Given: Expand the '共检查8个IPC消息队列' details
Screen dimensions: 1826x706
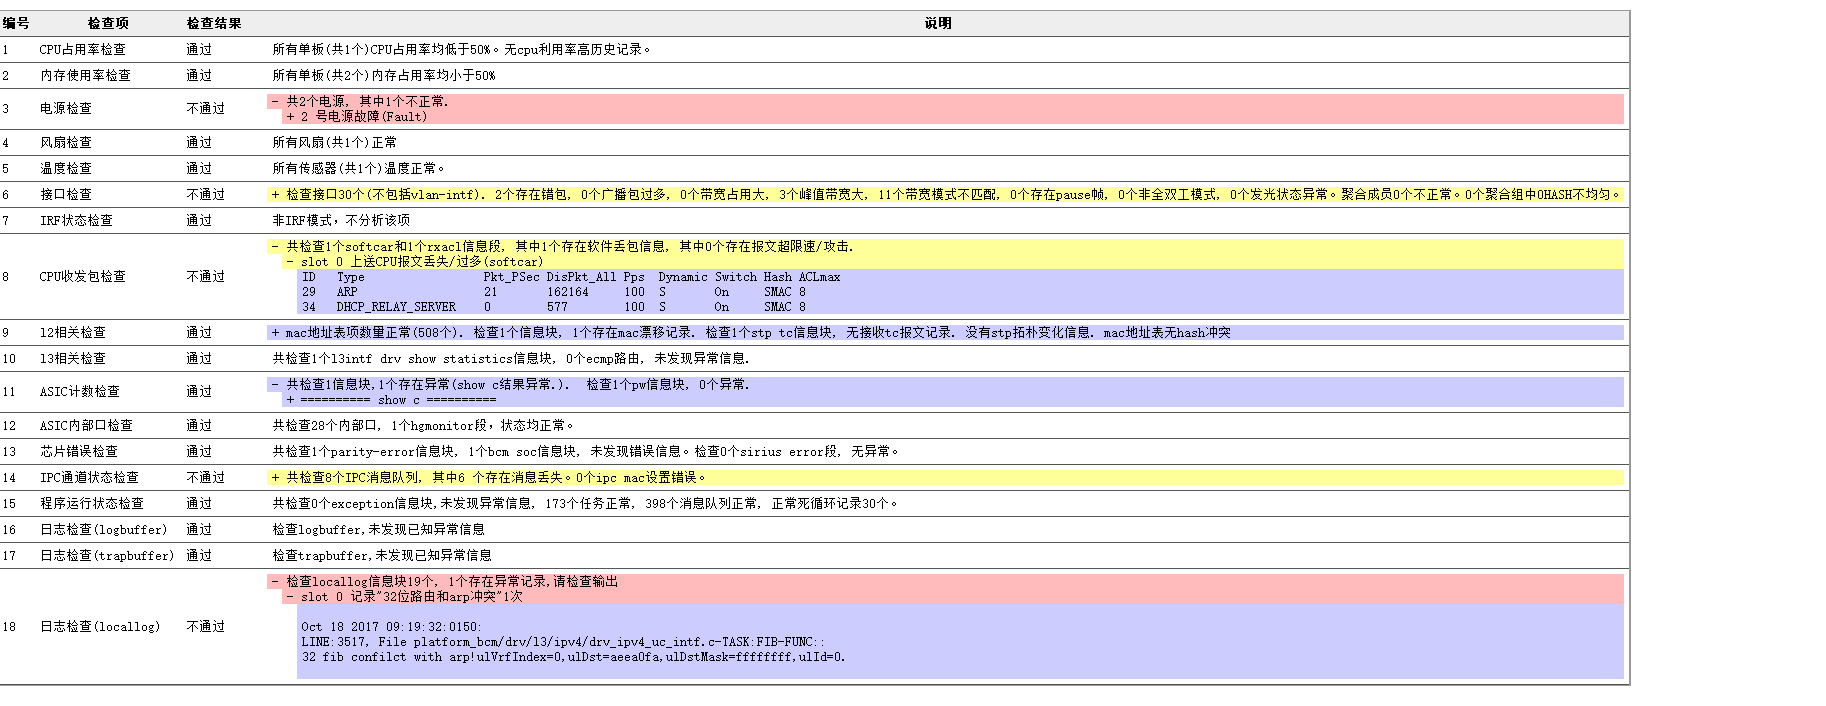Looking at the screenshot, I should click(275, 477).
